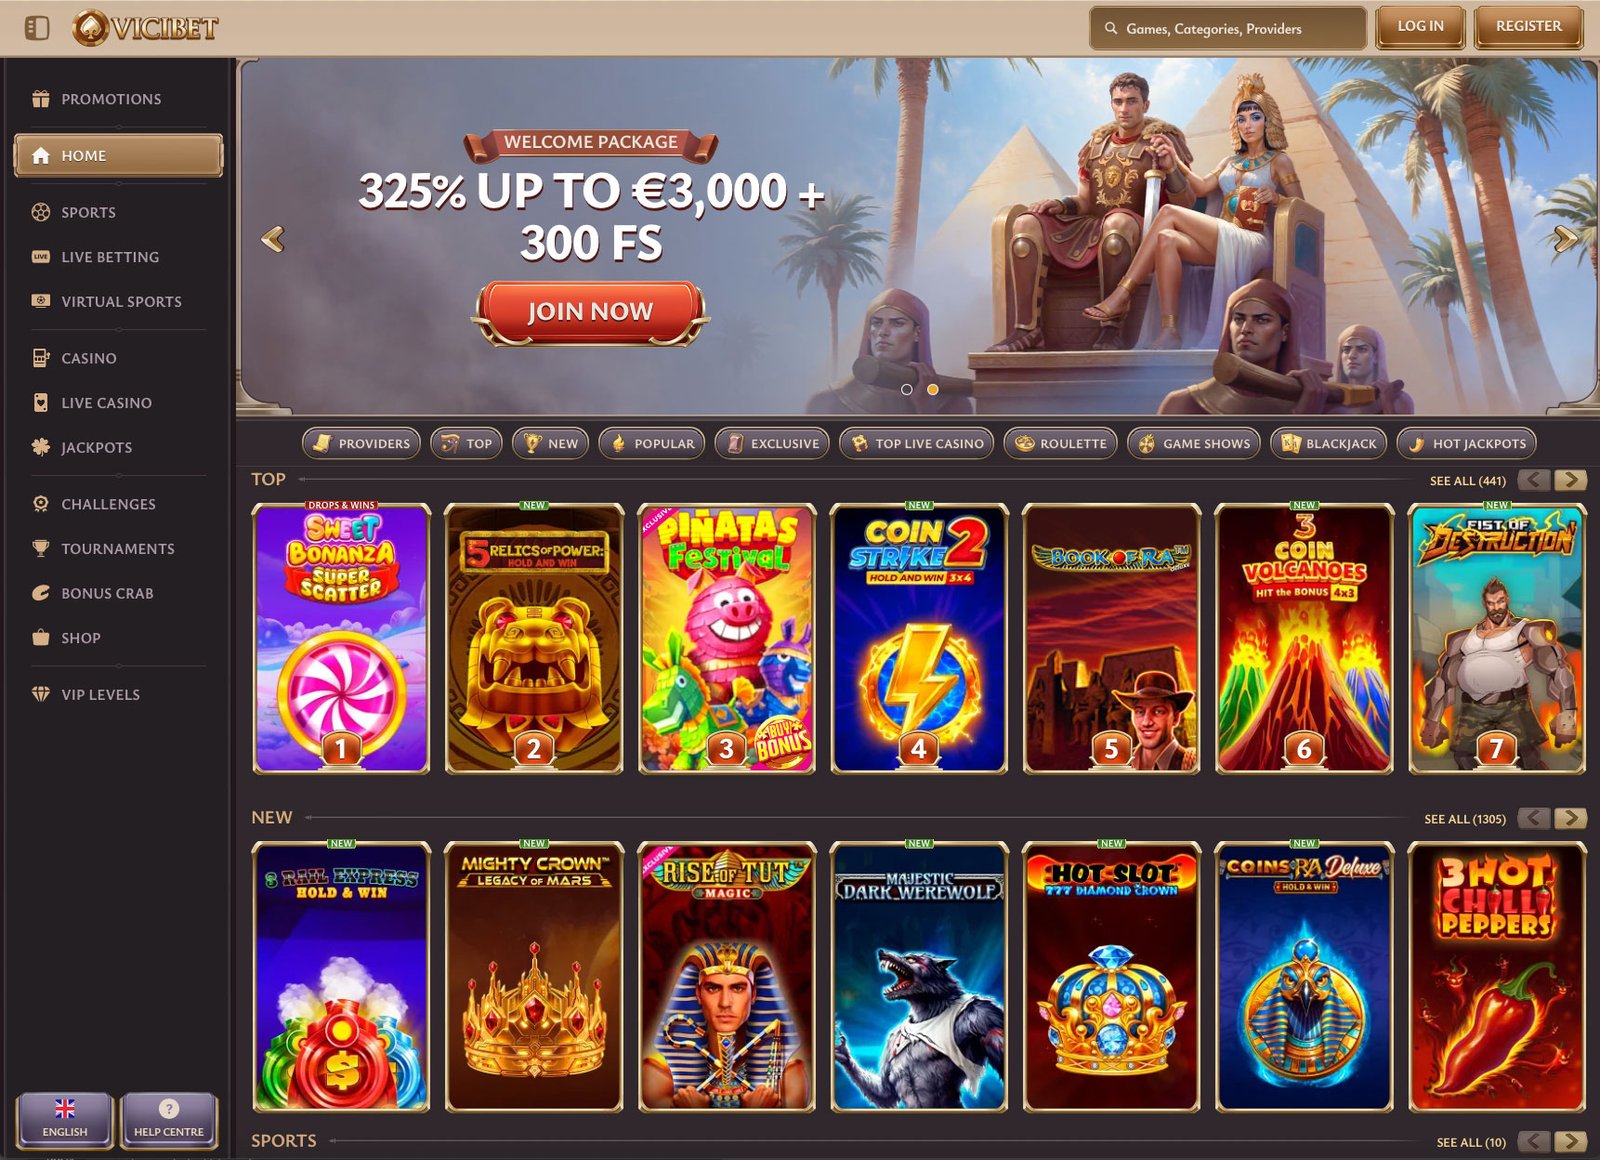Select the Roulette category tab

[x=1061, y=443]
